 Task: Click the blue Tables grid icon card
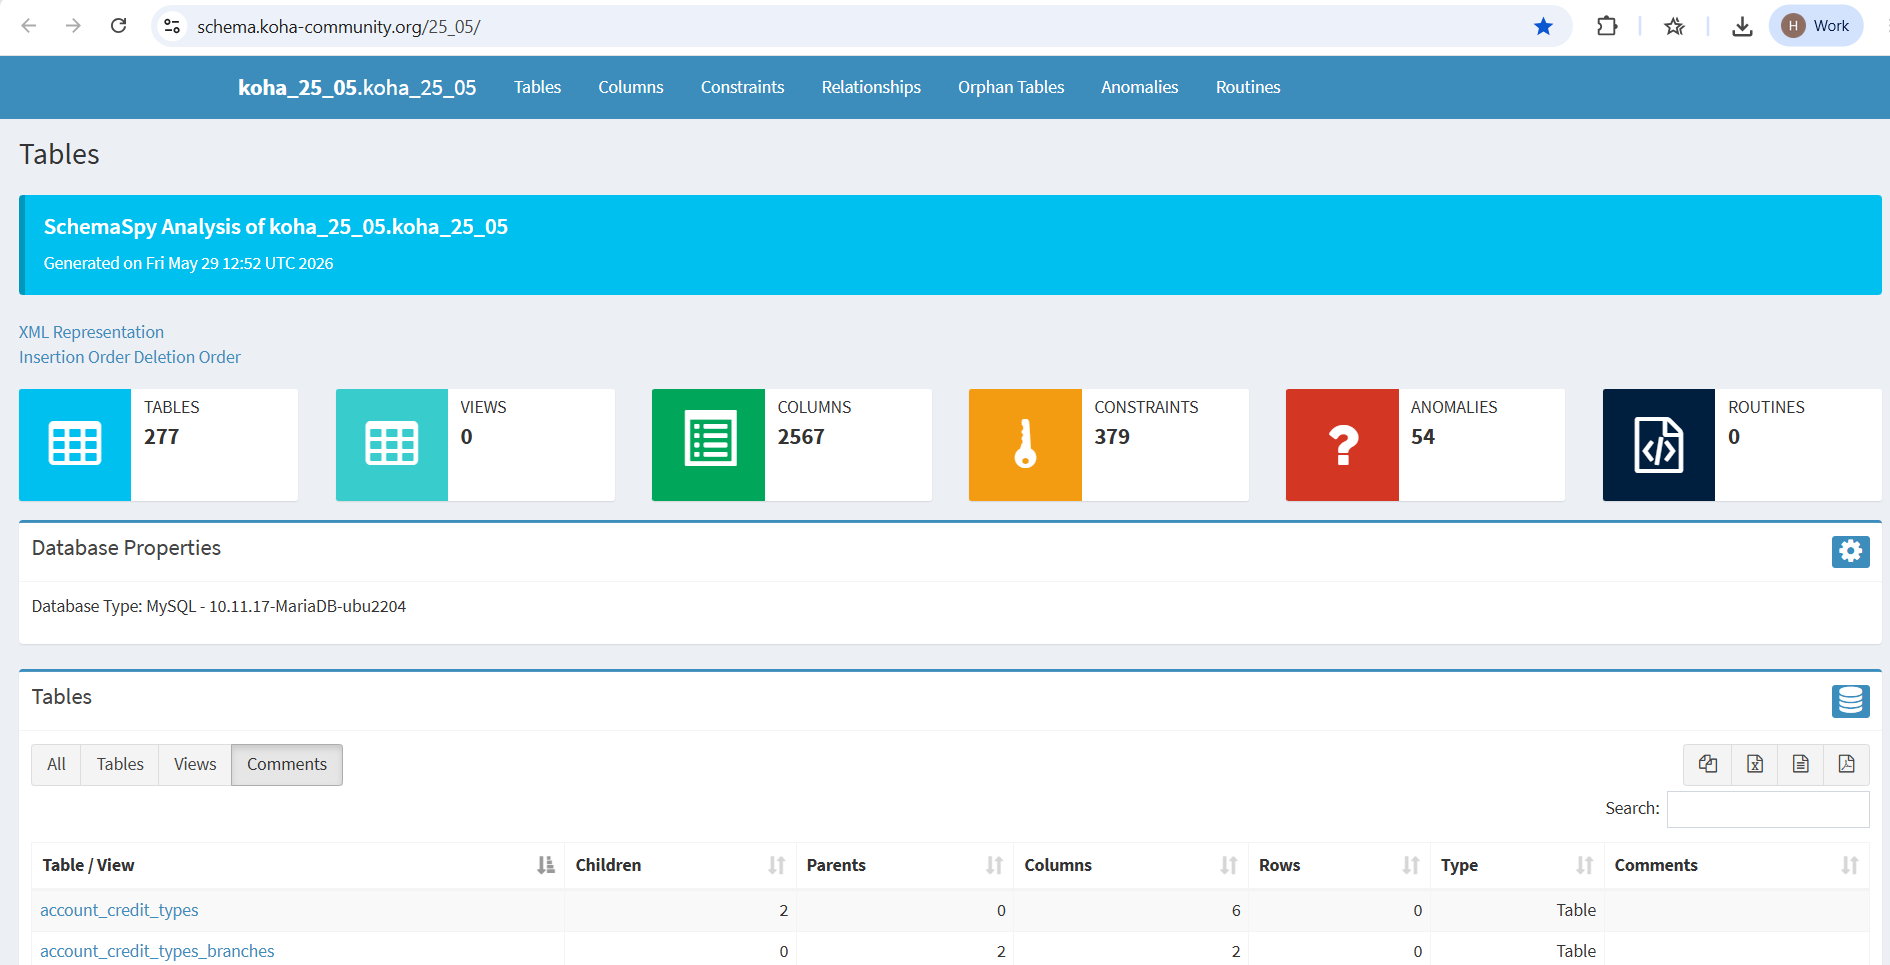(75, 445)
